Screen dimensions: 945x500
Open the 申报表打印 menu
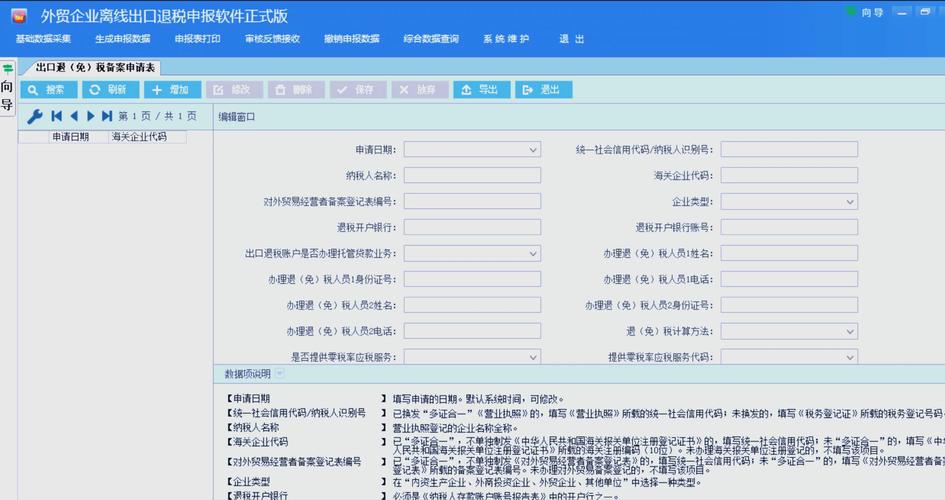(x=198, y=39)
